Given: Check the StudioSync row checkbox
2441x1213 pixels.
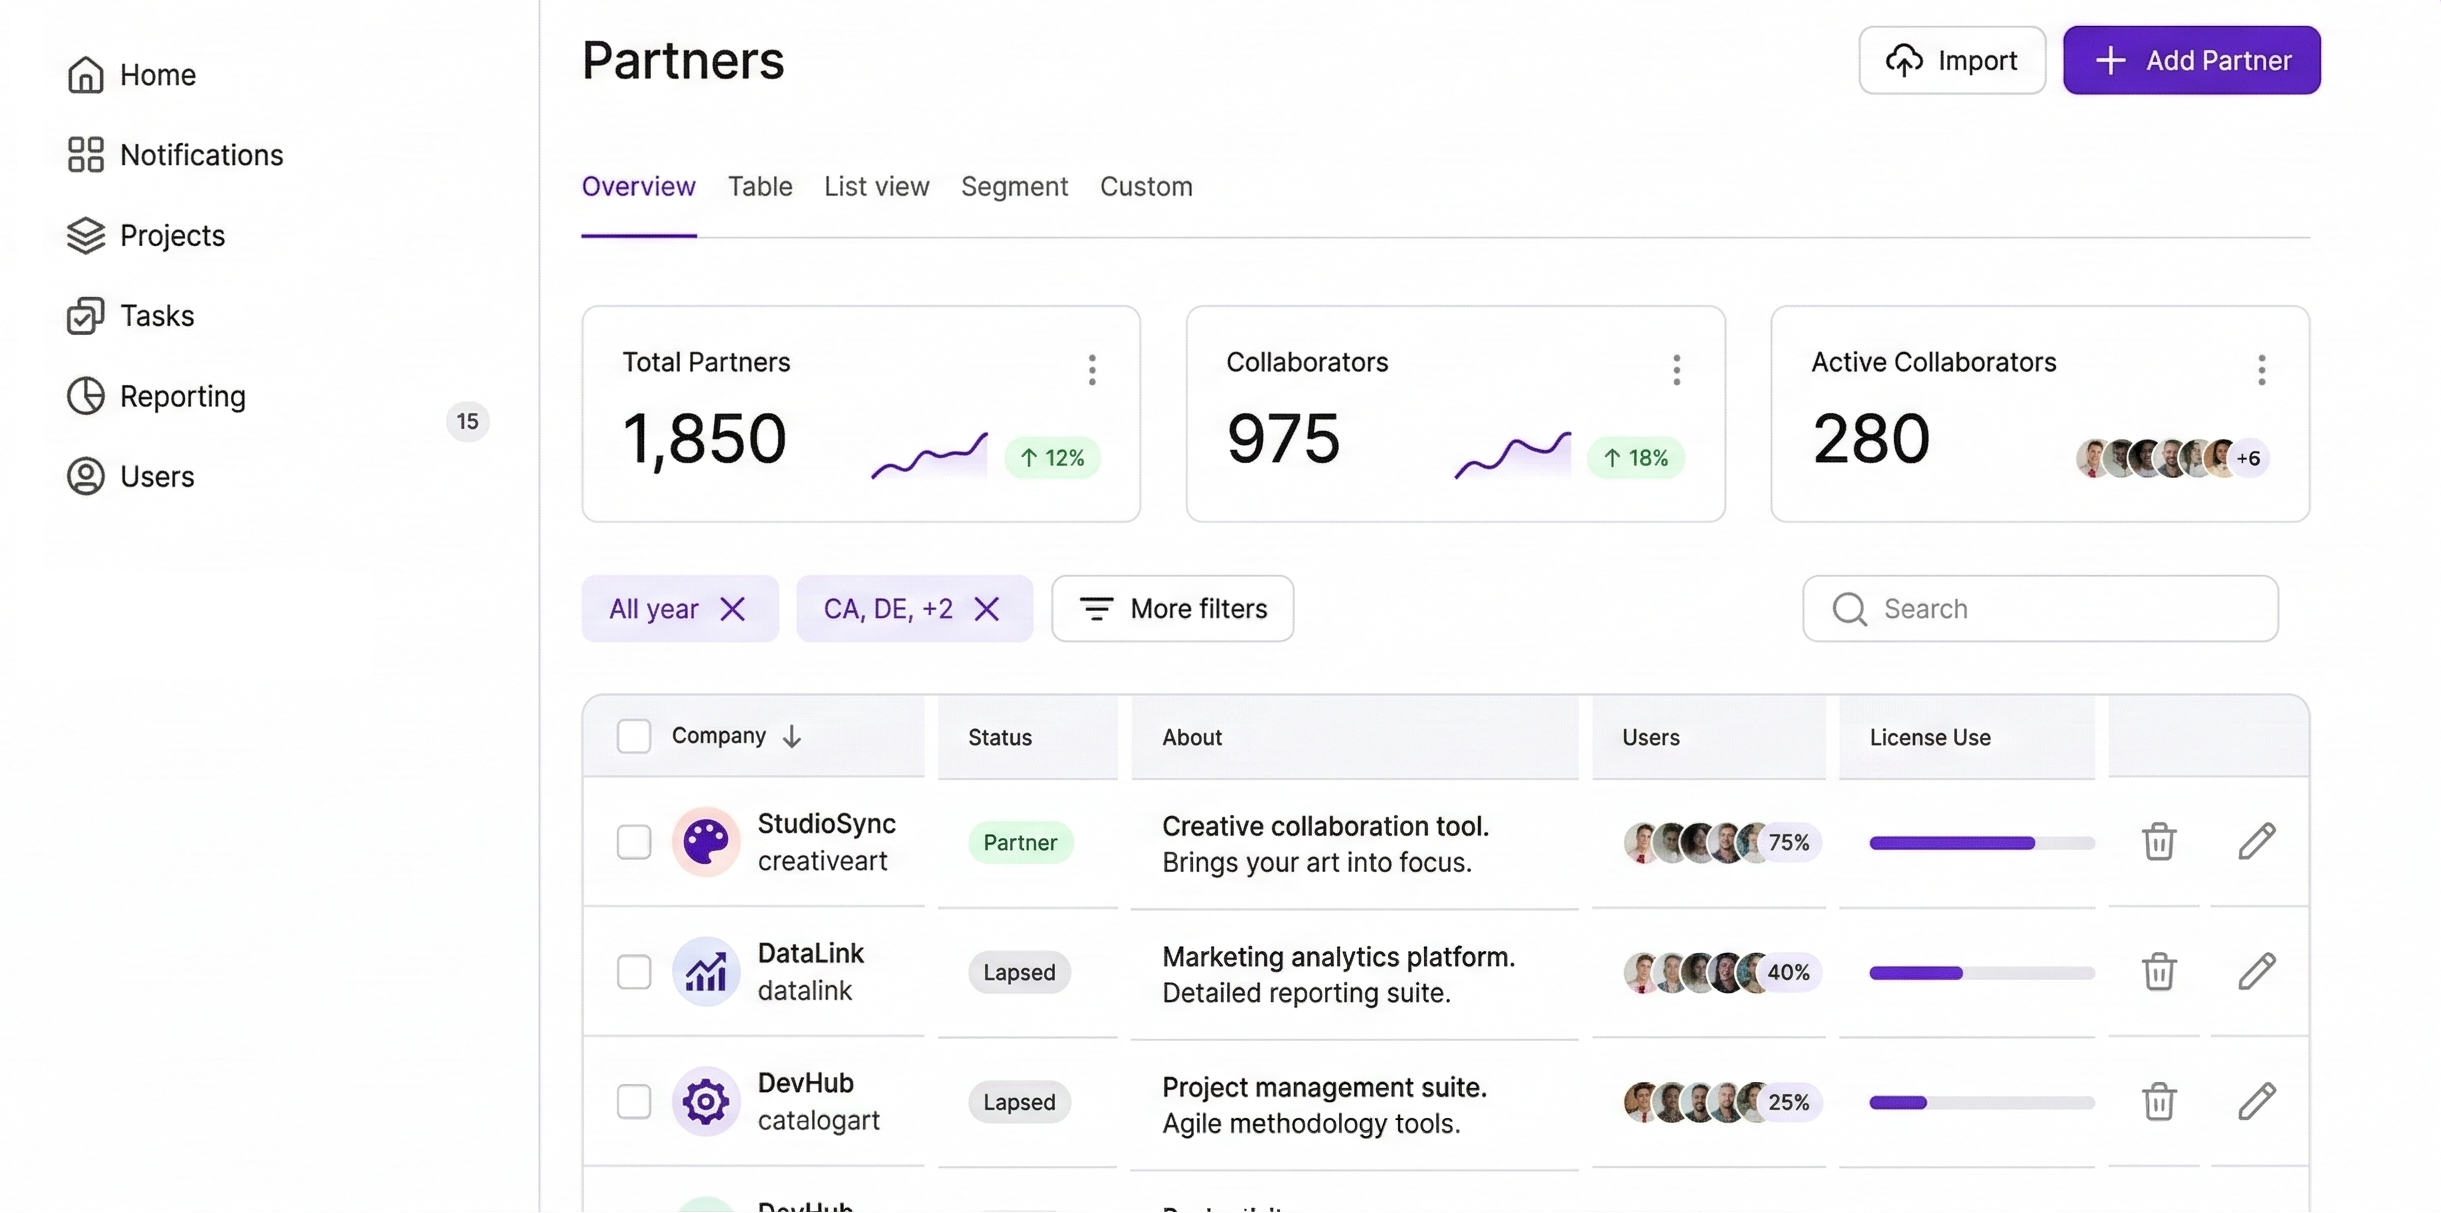Looking at the screenshot, I should (x=634, y=842).
